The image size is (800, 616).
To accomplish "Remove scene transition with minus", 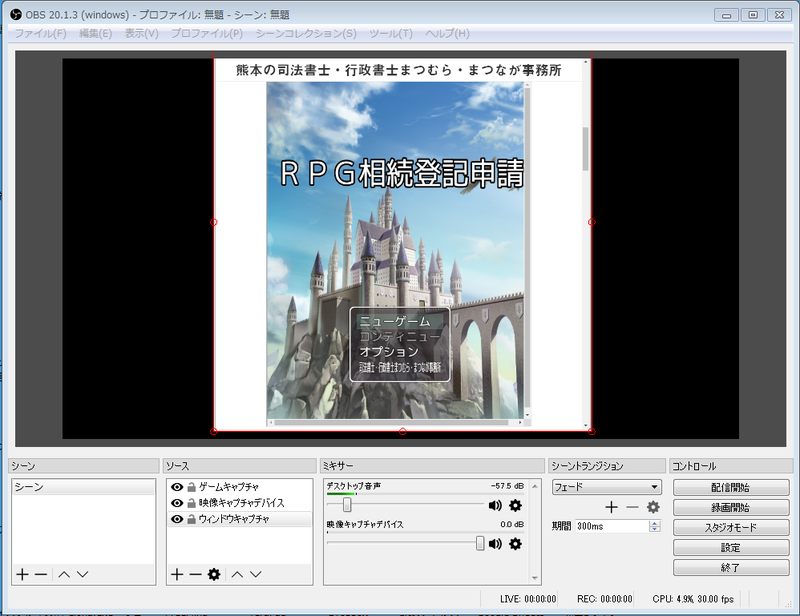I will tap(632, 507).
